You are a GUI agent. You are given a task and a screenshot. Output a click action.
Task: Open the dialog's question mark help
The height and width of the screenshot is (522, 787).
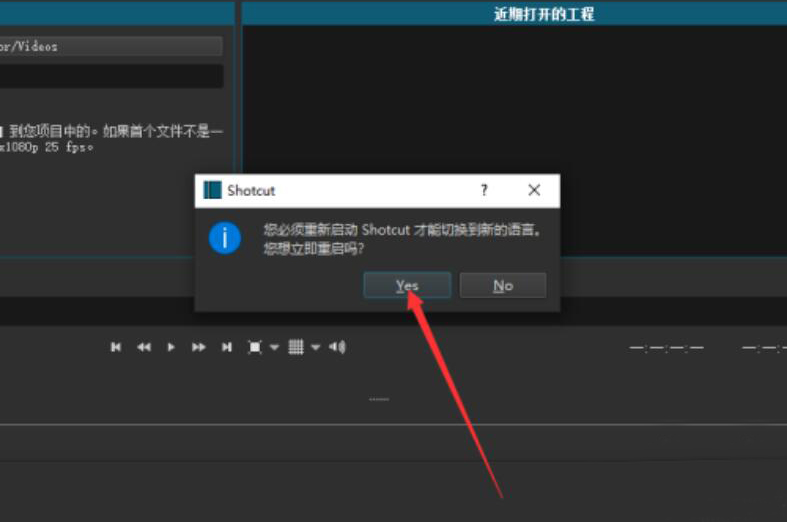tap(484, 190)
